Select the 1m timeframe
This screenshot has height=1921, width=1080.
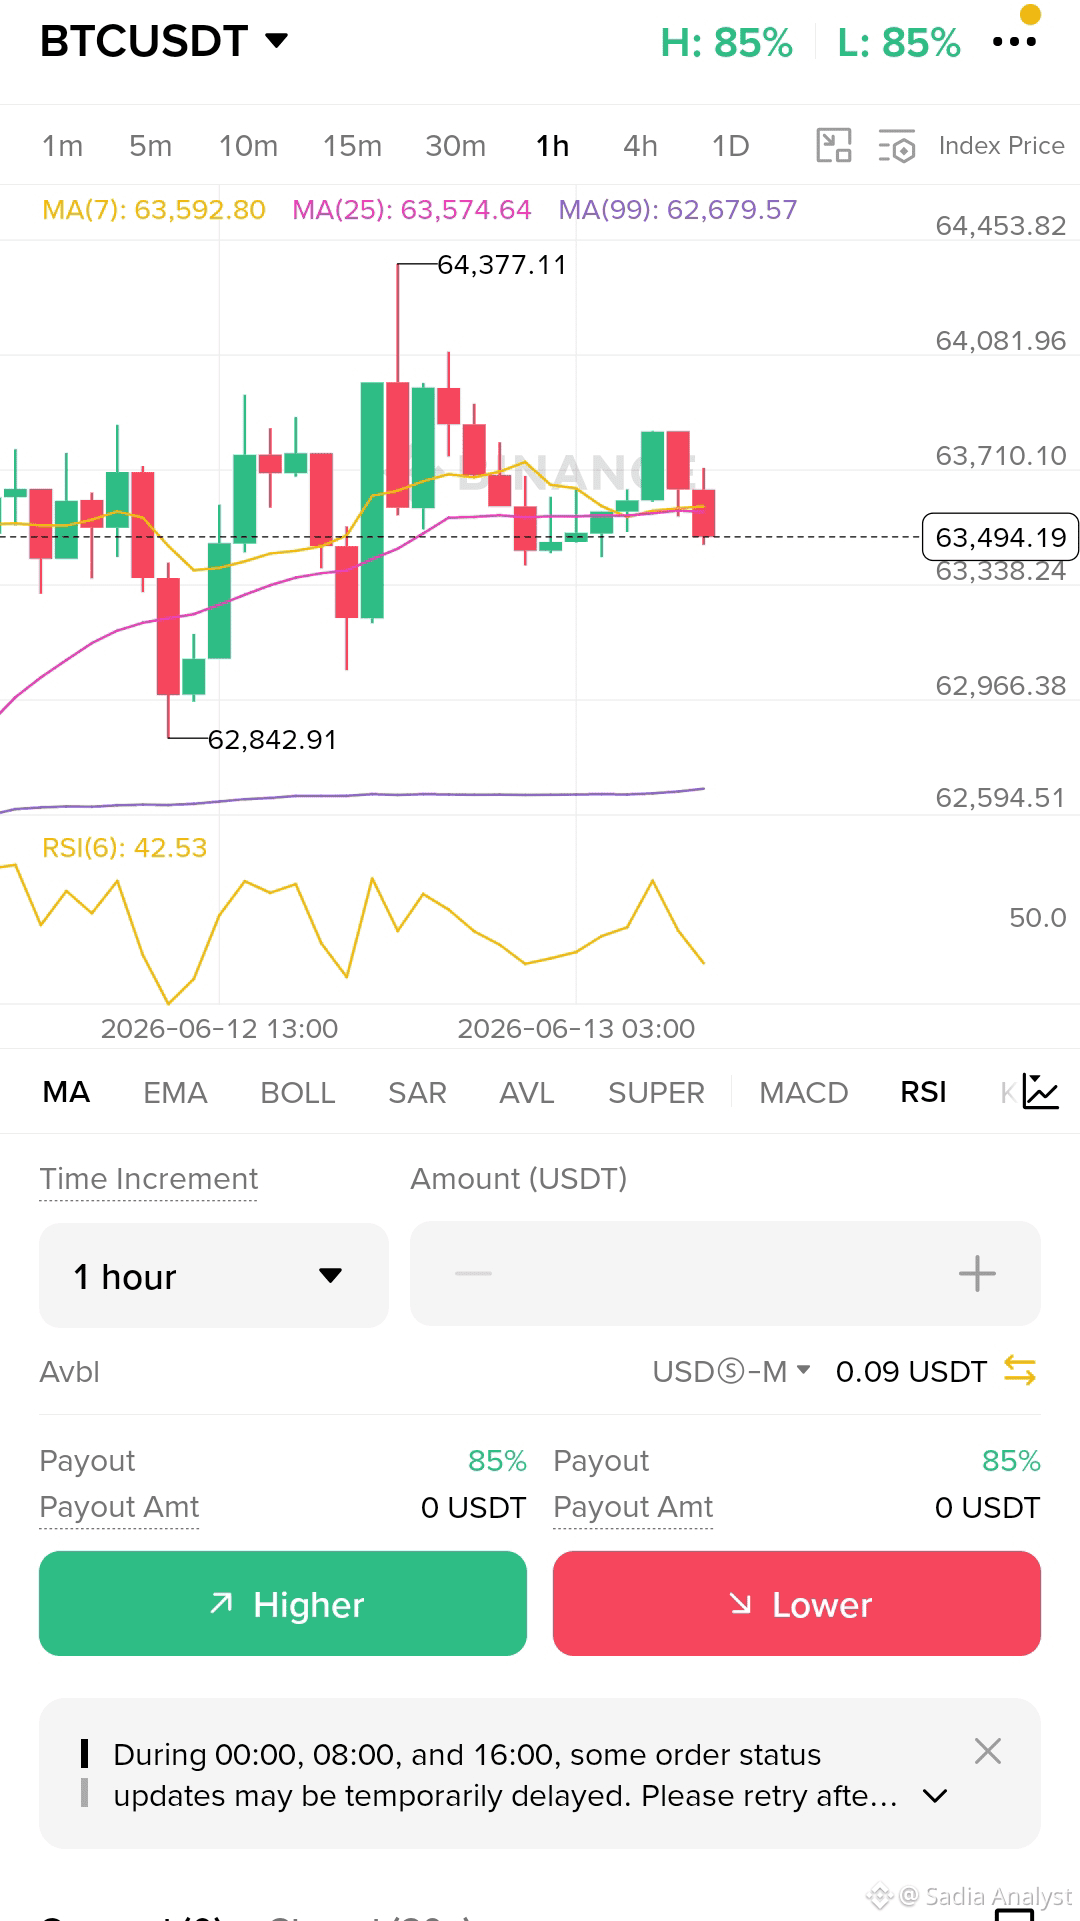62,146
